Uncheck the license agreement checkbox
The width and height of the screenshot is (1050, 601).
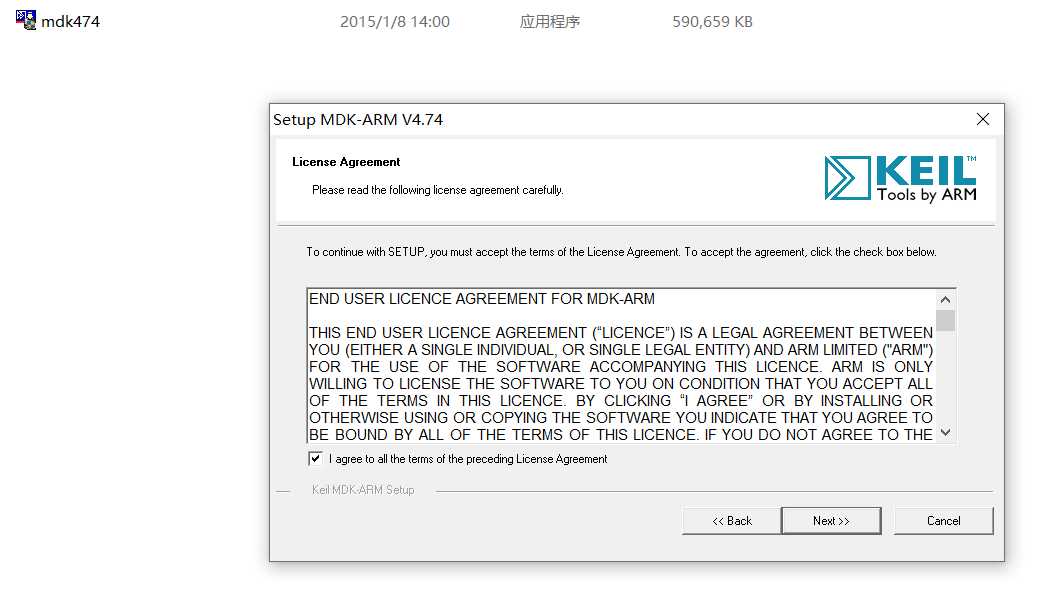[315, 458]
